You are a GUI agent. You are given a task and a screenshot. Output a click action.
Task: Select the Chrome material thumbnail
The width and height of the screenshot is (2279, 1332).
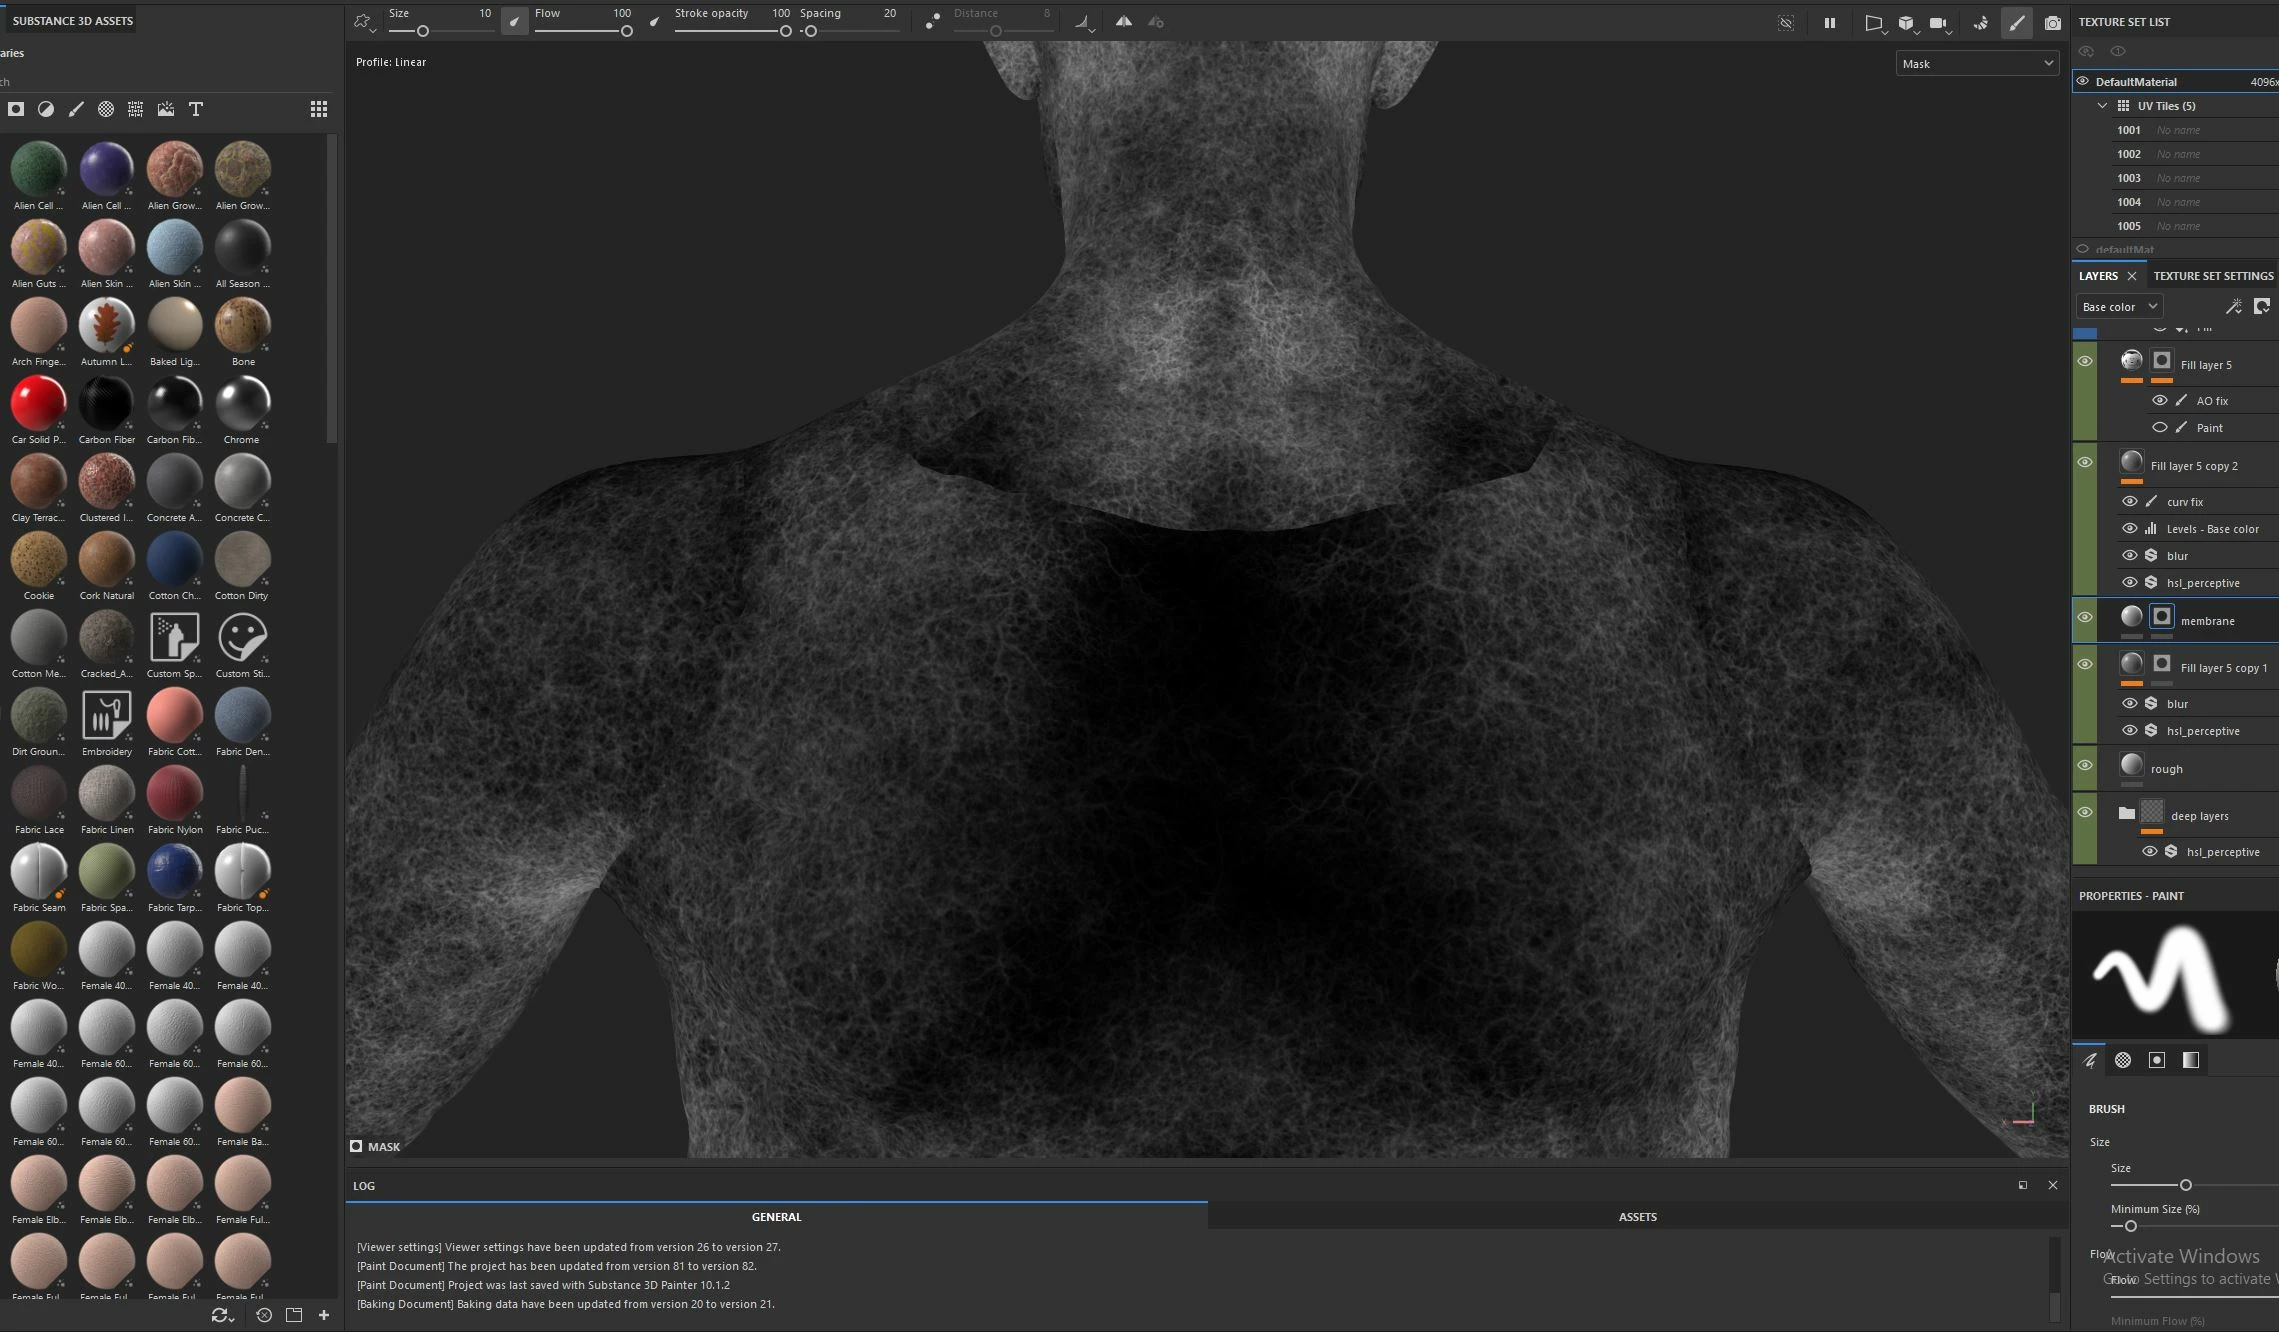[x=242, y=403]
